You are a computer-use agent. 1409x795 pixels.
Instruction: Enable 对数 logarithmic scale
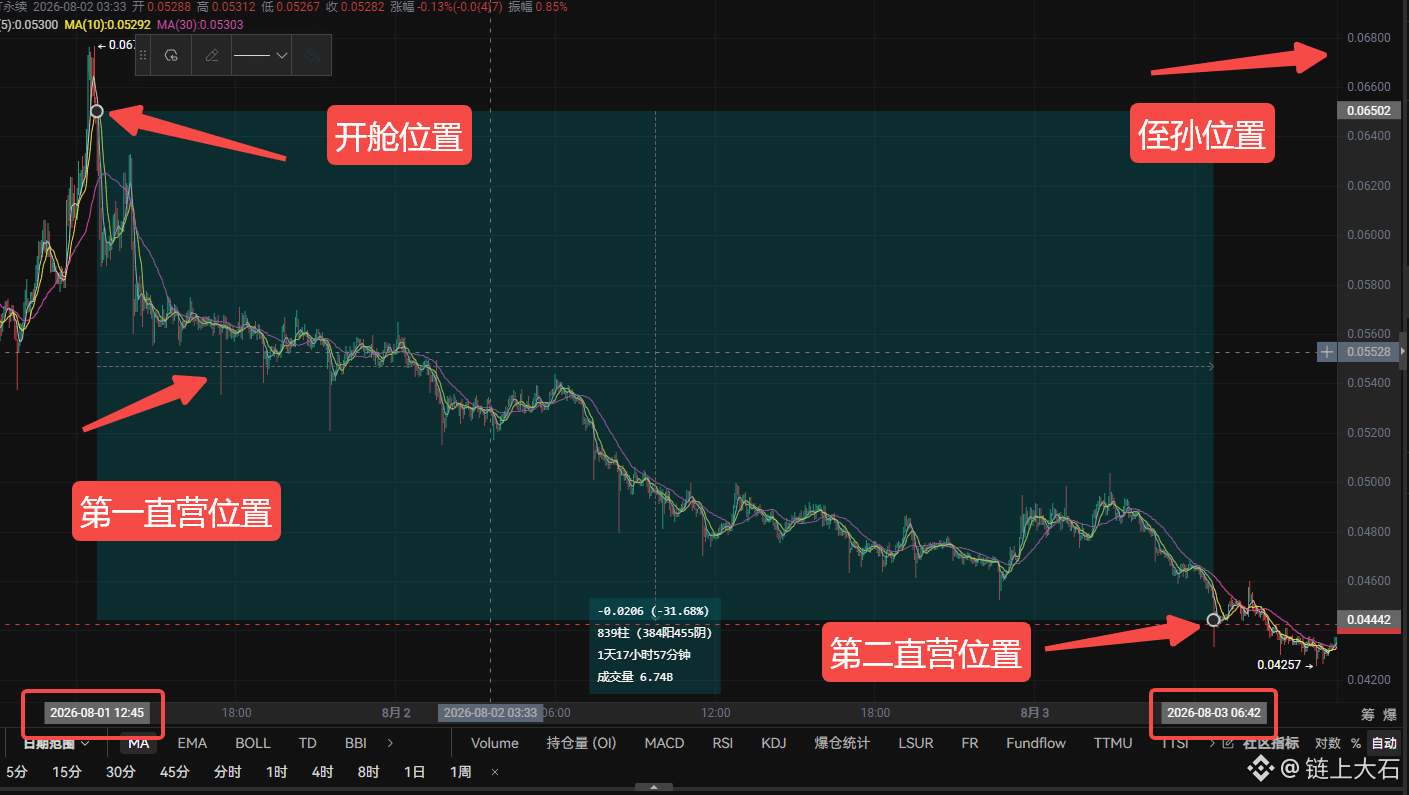1328,743
